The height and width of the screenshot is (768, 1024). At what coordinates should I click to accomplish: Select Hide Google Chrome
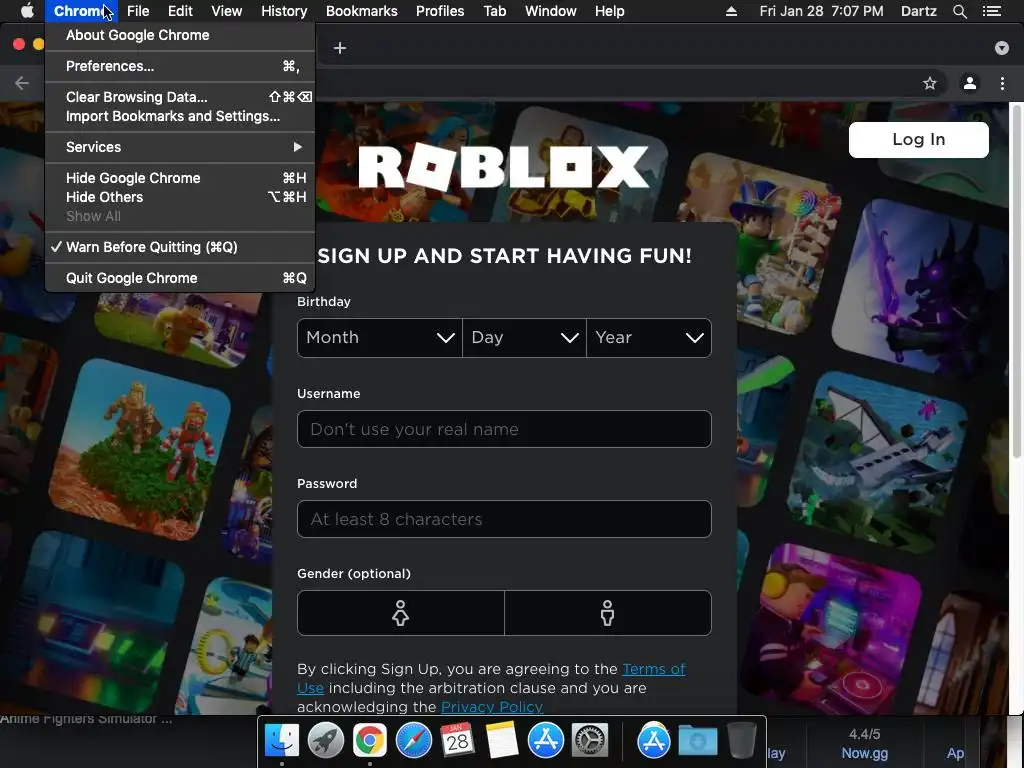180,178
